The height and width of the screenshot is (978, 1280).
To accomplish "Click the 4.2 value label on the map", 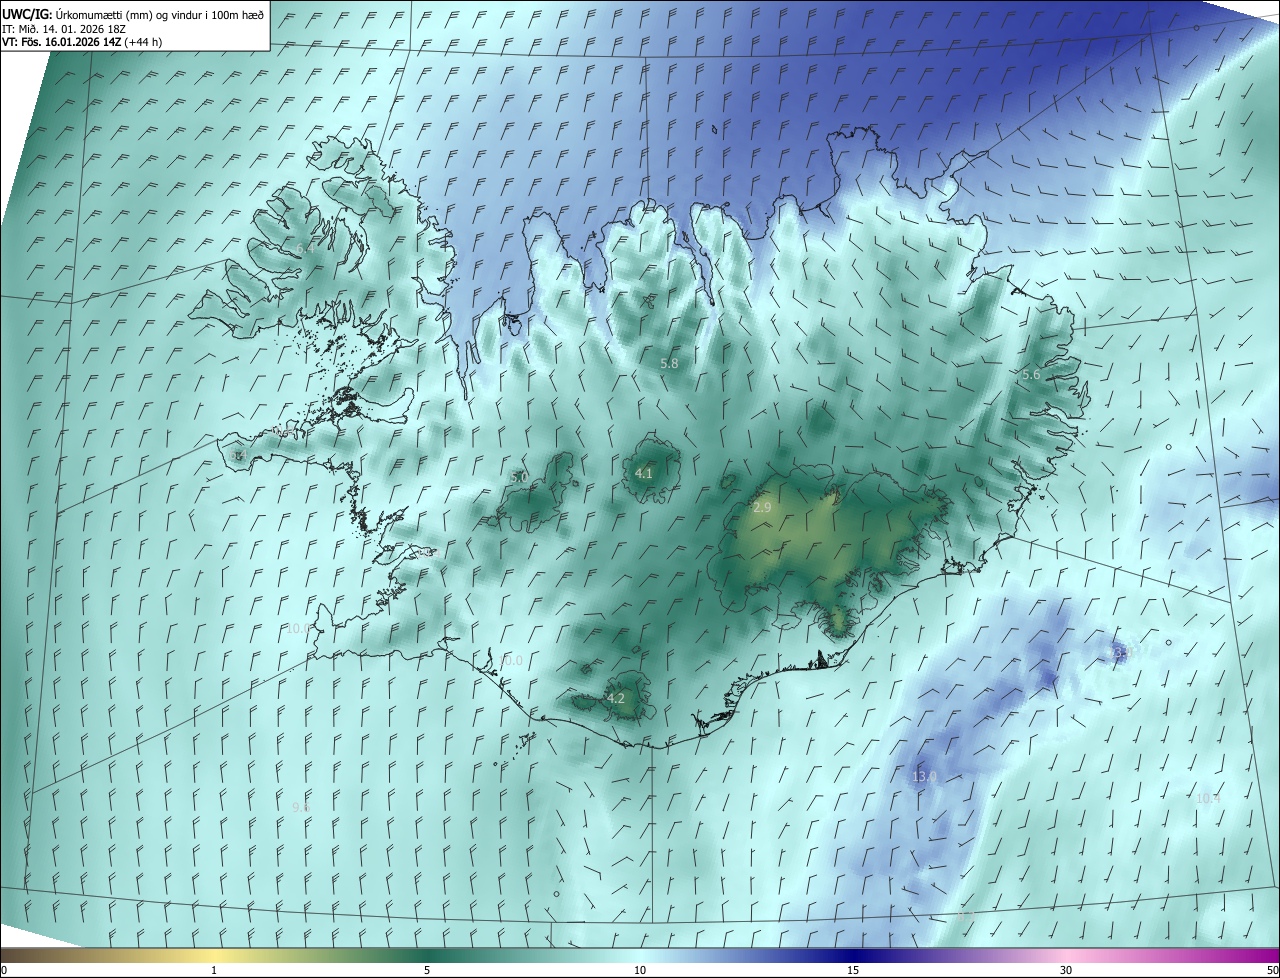I will (616, 698).
